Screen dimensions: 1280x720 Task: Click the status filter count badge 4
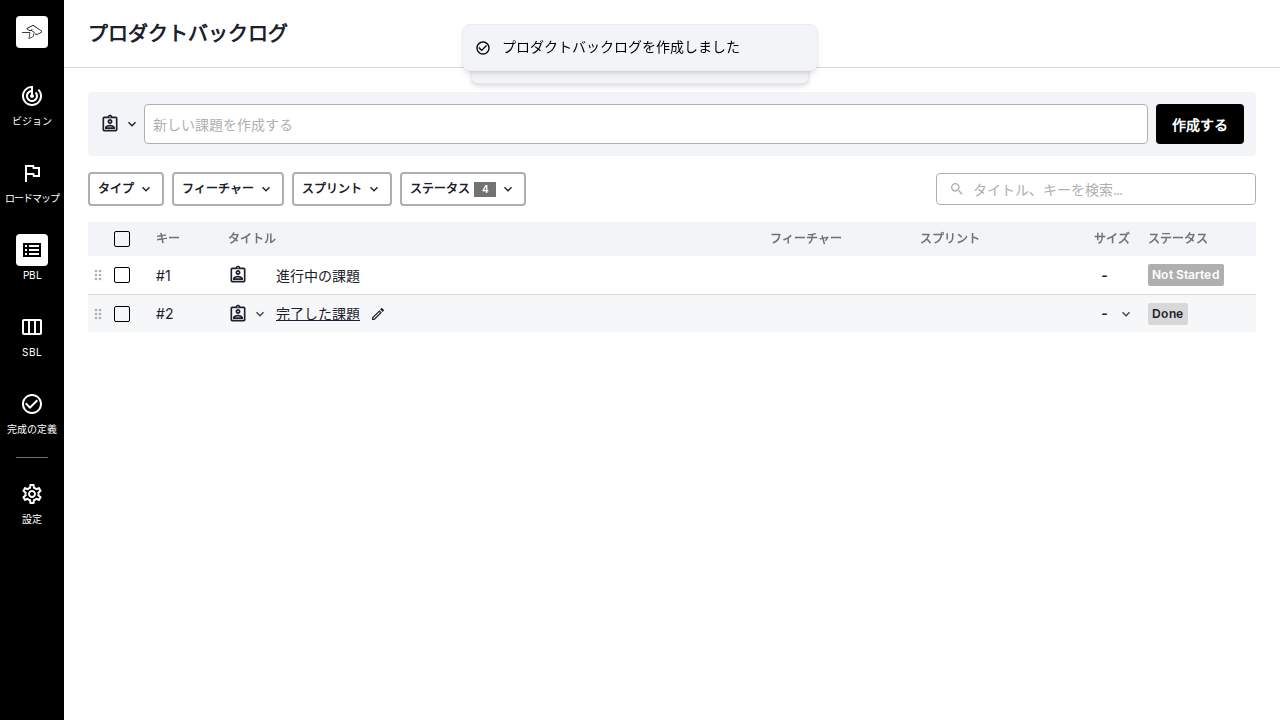coord(485,189)
